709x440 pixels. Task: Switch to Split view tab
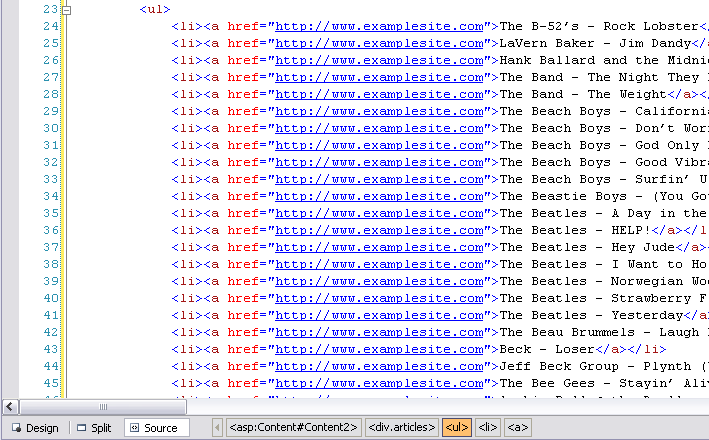pyautogui.click(x=94, y=428)
